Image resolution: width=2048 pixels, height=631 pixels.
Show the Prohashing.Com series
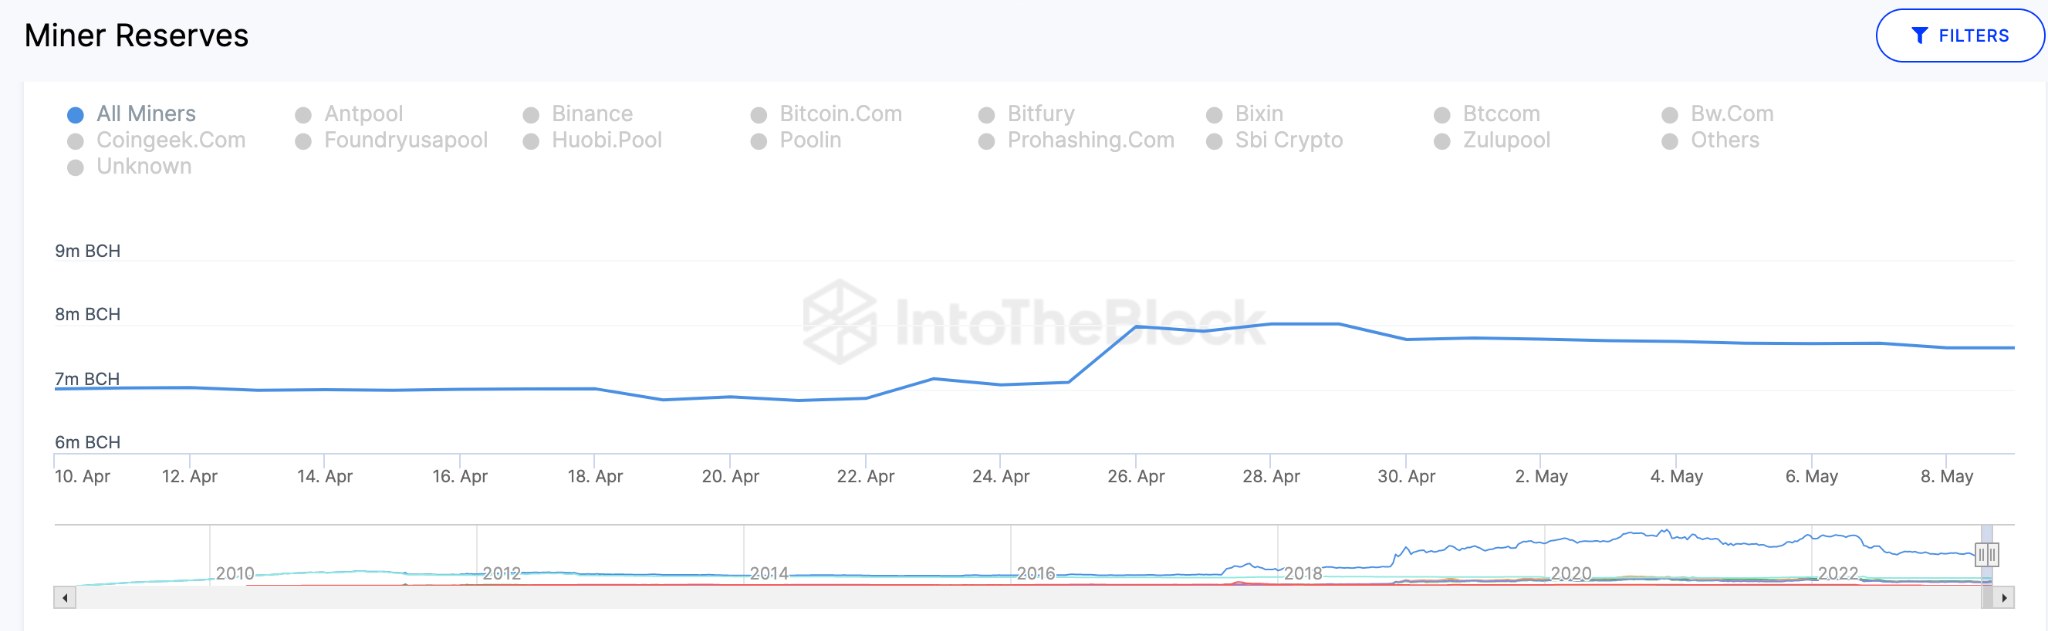coord(1090,141)
